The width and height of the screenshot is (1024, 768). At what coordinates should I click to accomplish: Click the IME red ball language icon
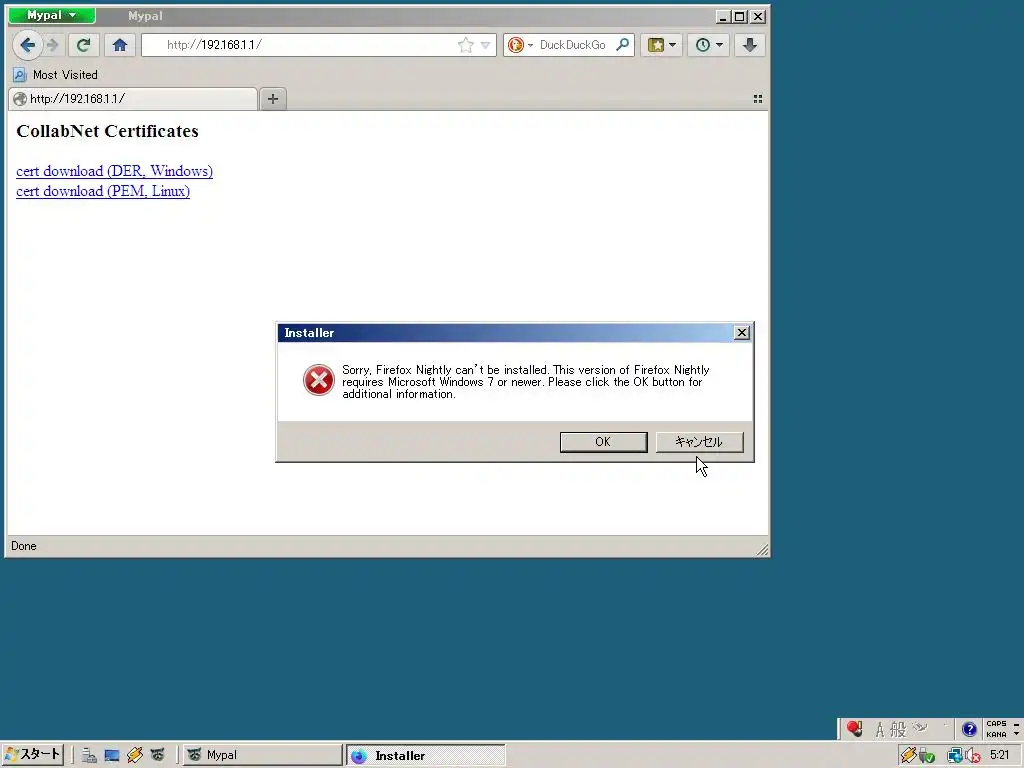pos(854,728)
